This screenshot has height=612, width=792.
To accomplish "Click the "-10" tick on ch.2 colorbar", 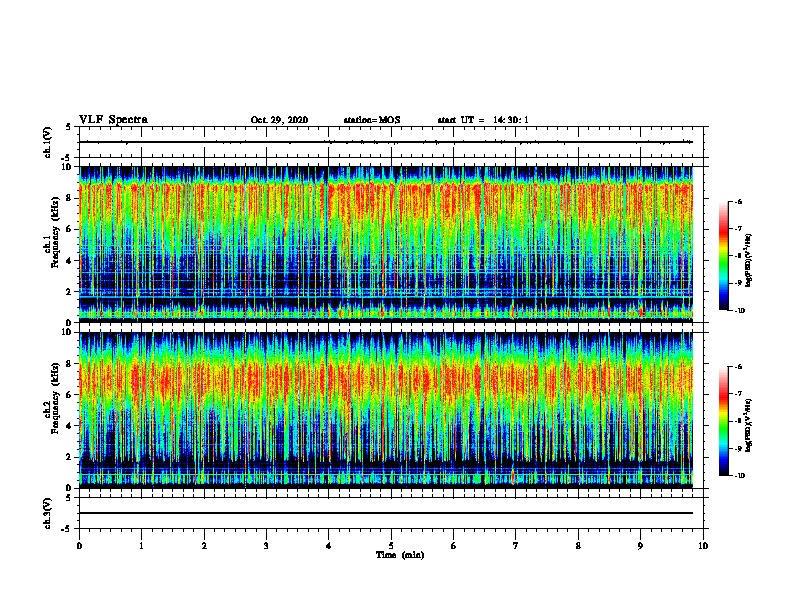I will click(740, 476).
